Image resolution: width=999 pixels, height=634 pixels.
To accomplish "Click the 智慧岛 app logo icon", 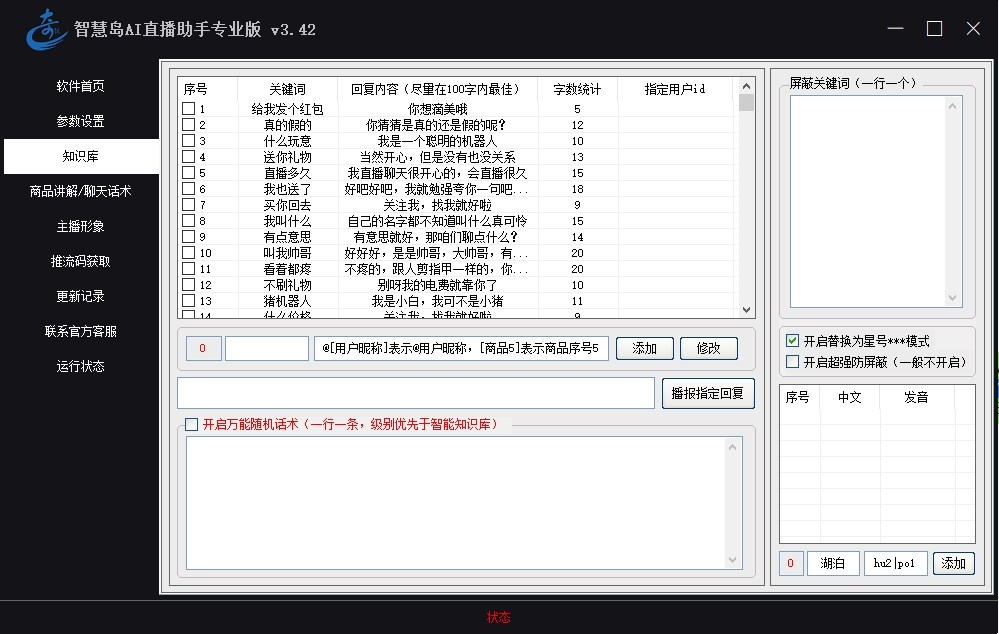I will click(x=46, y=29).
